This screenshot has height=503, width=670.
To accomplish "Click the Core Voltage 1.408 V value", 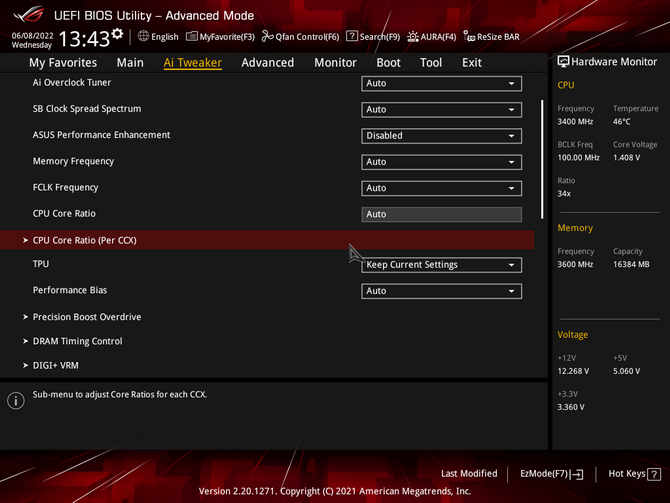I will pyautogui.click(x=626, y=158).
